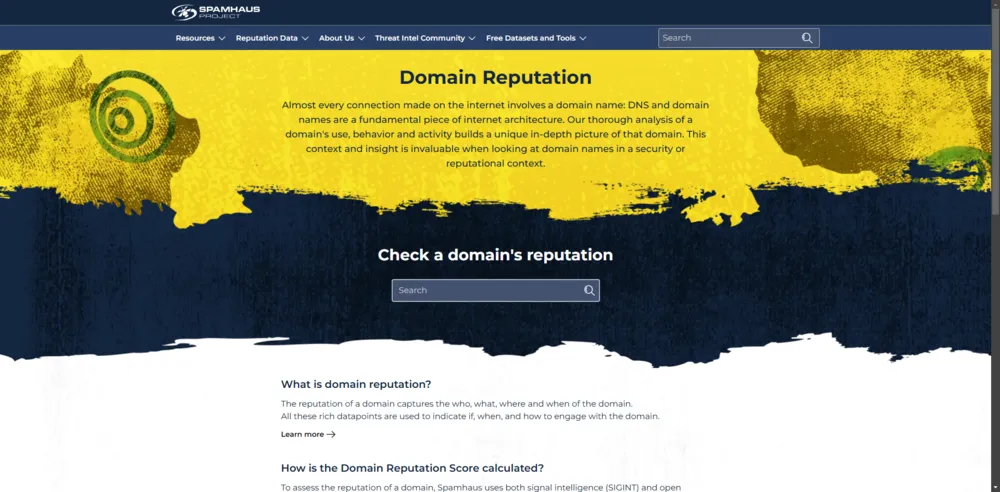The height and width of the screenshot is (492, 1000).
Task: Click the Check a domain's reputation heading
Action: [495, 255]
